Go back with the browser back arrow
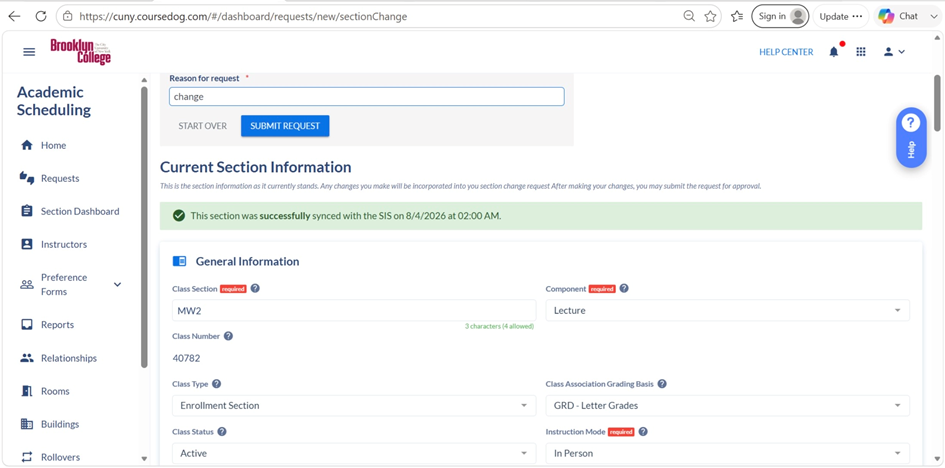The height and width of the screenshot is (468, 945). coord(14,16)
